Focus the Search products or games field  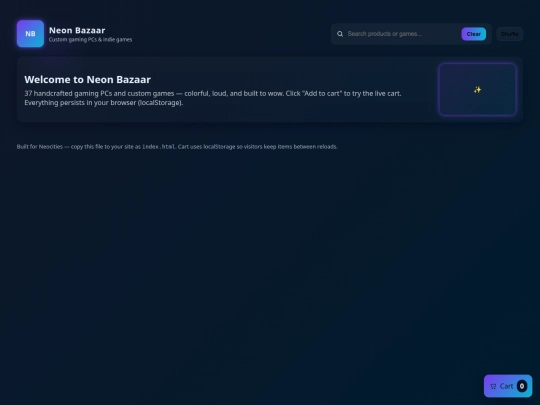pos(402,34)
